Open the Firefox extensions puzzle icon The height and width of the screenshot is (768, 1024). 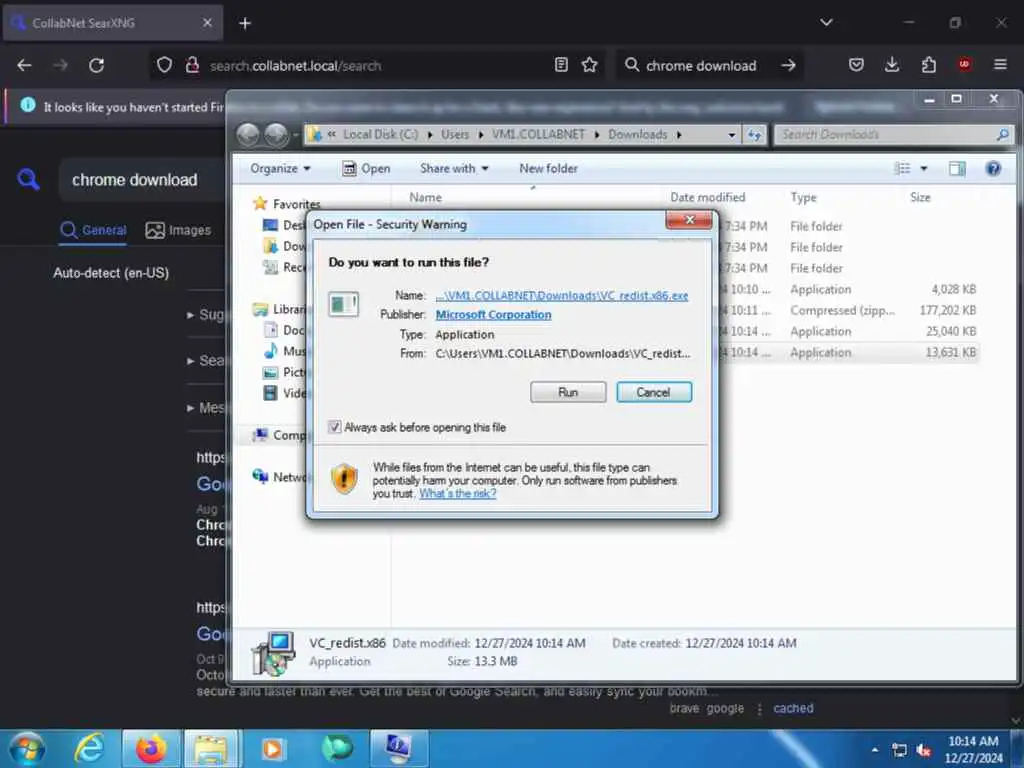tap(928, 65)
